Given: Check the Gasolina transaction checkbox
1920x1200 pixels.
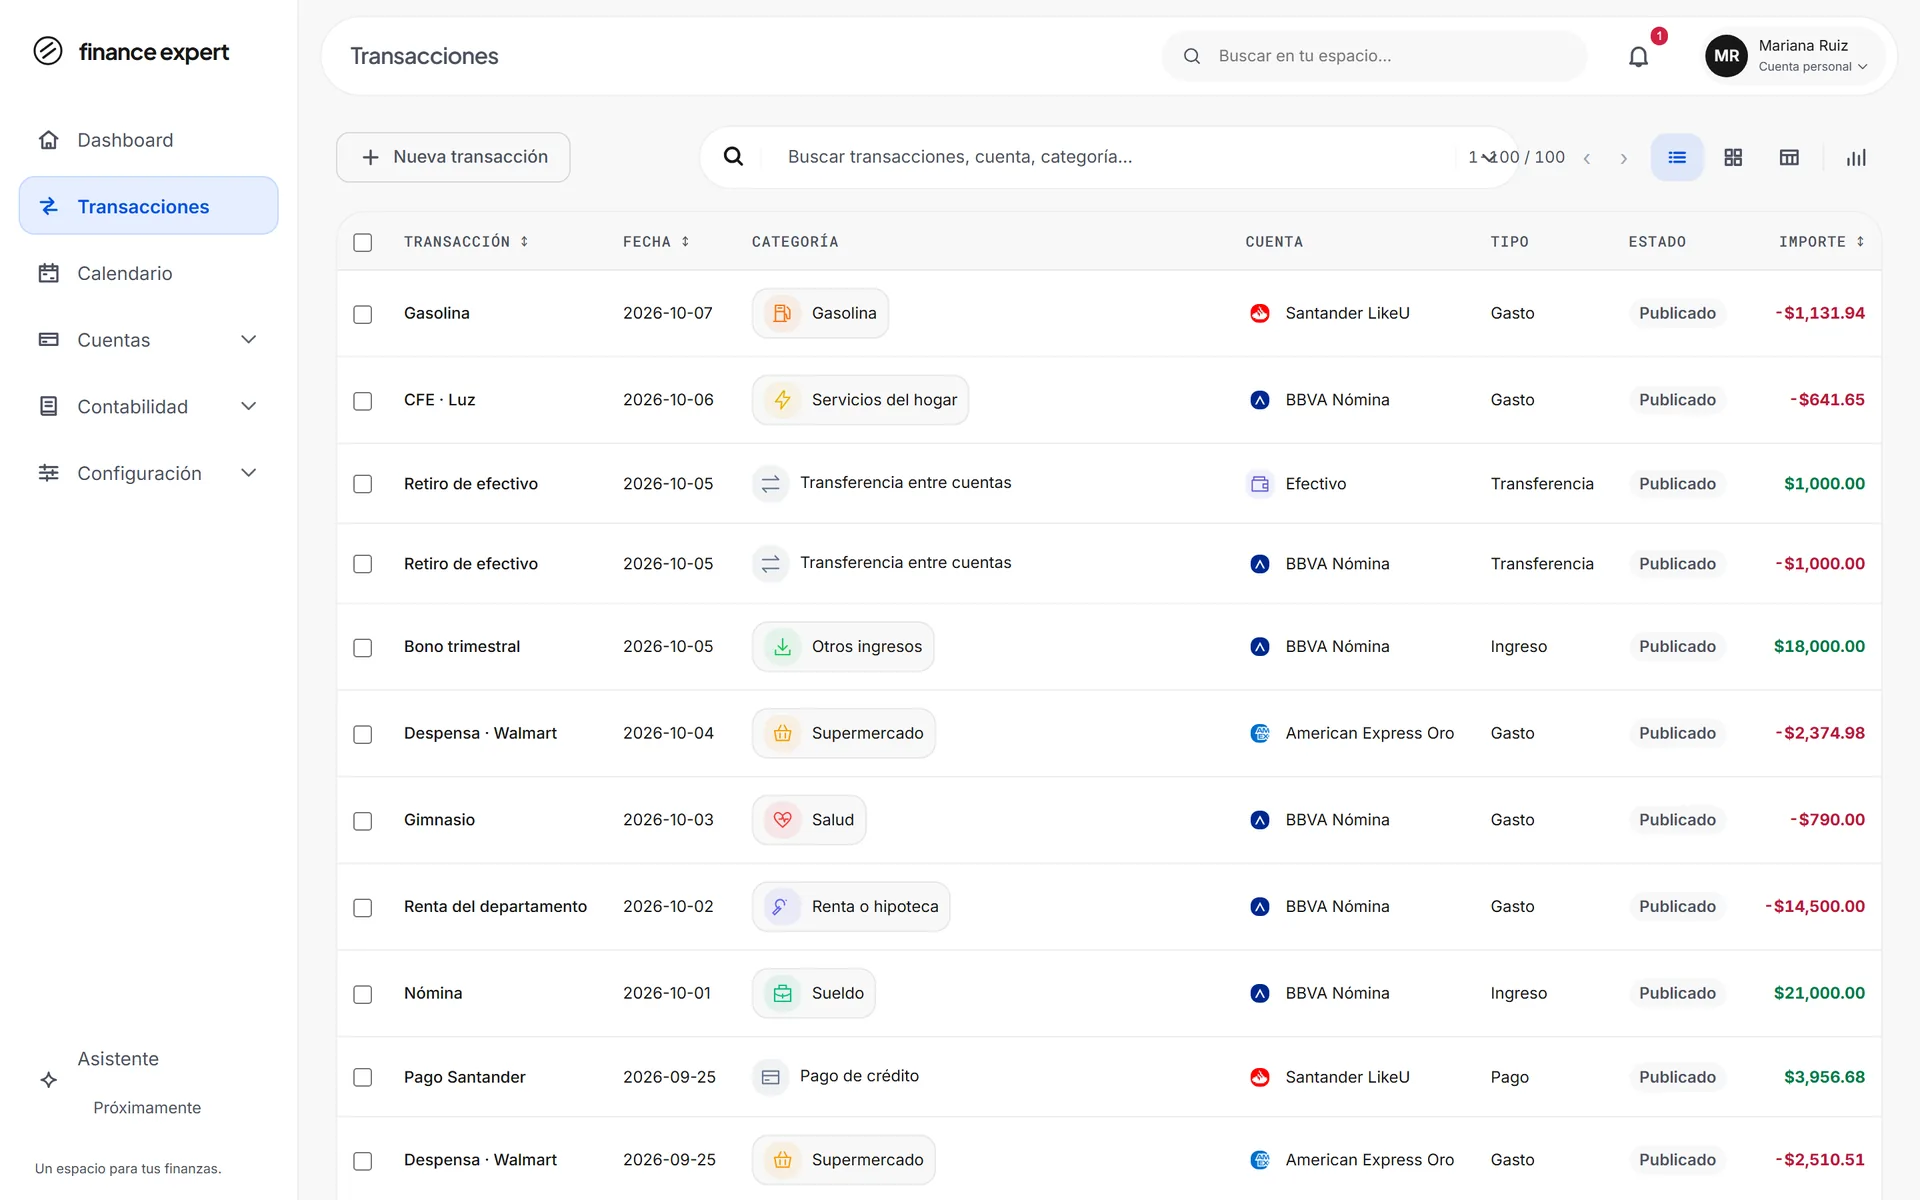Looking at the screenshot, I should tap(363, 314).
